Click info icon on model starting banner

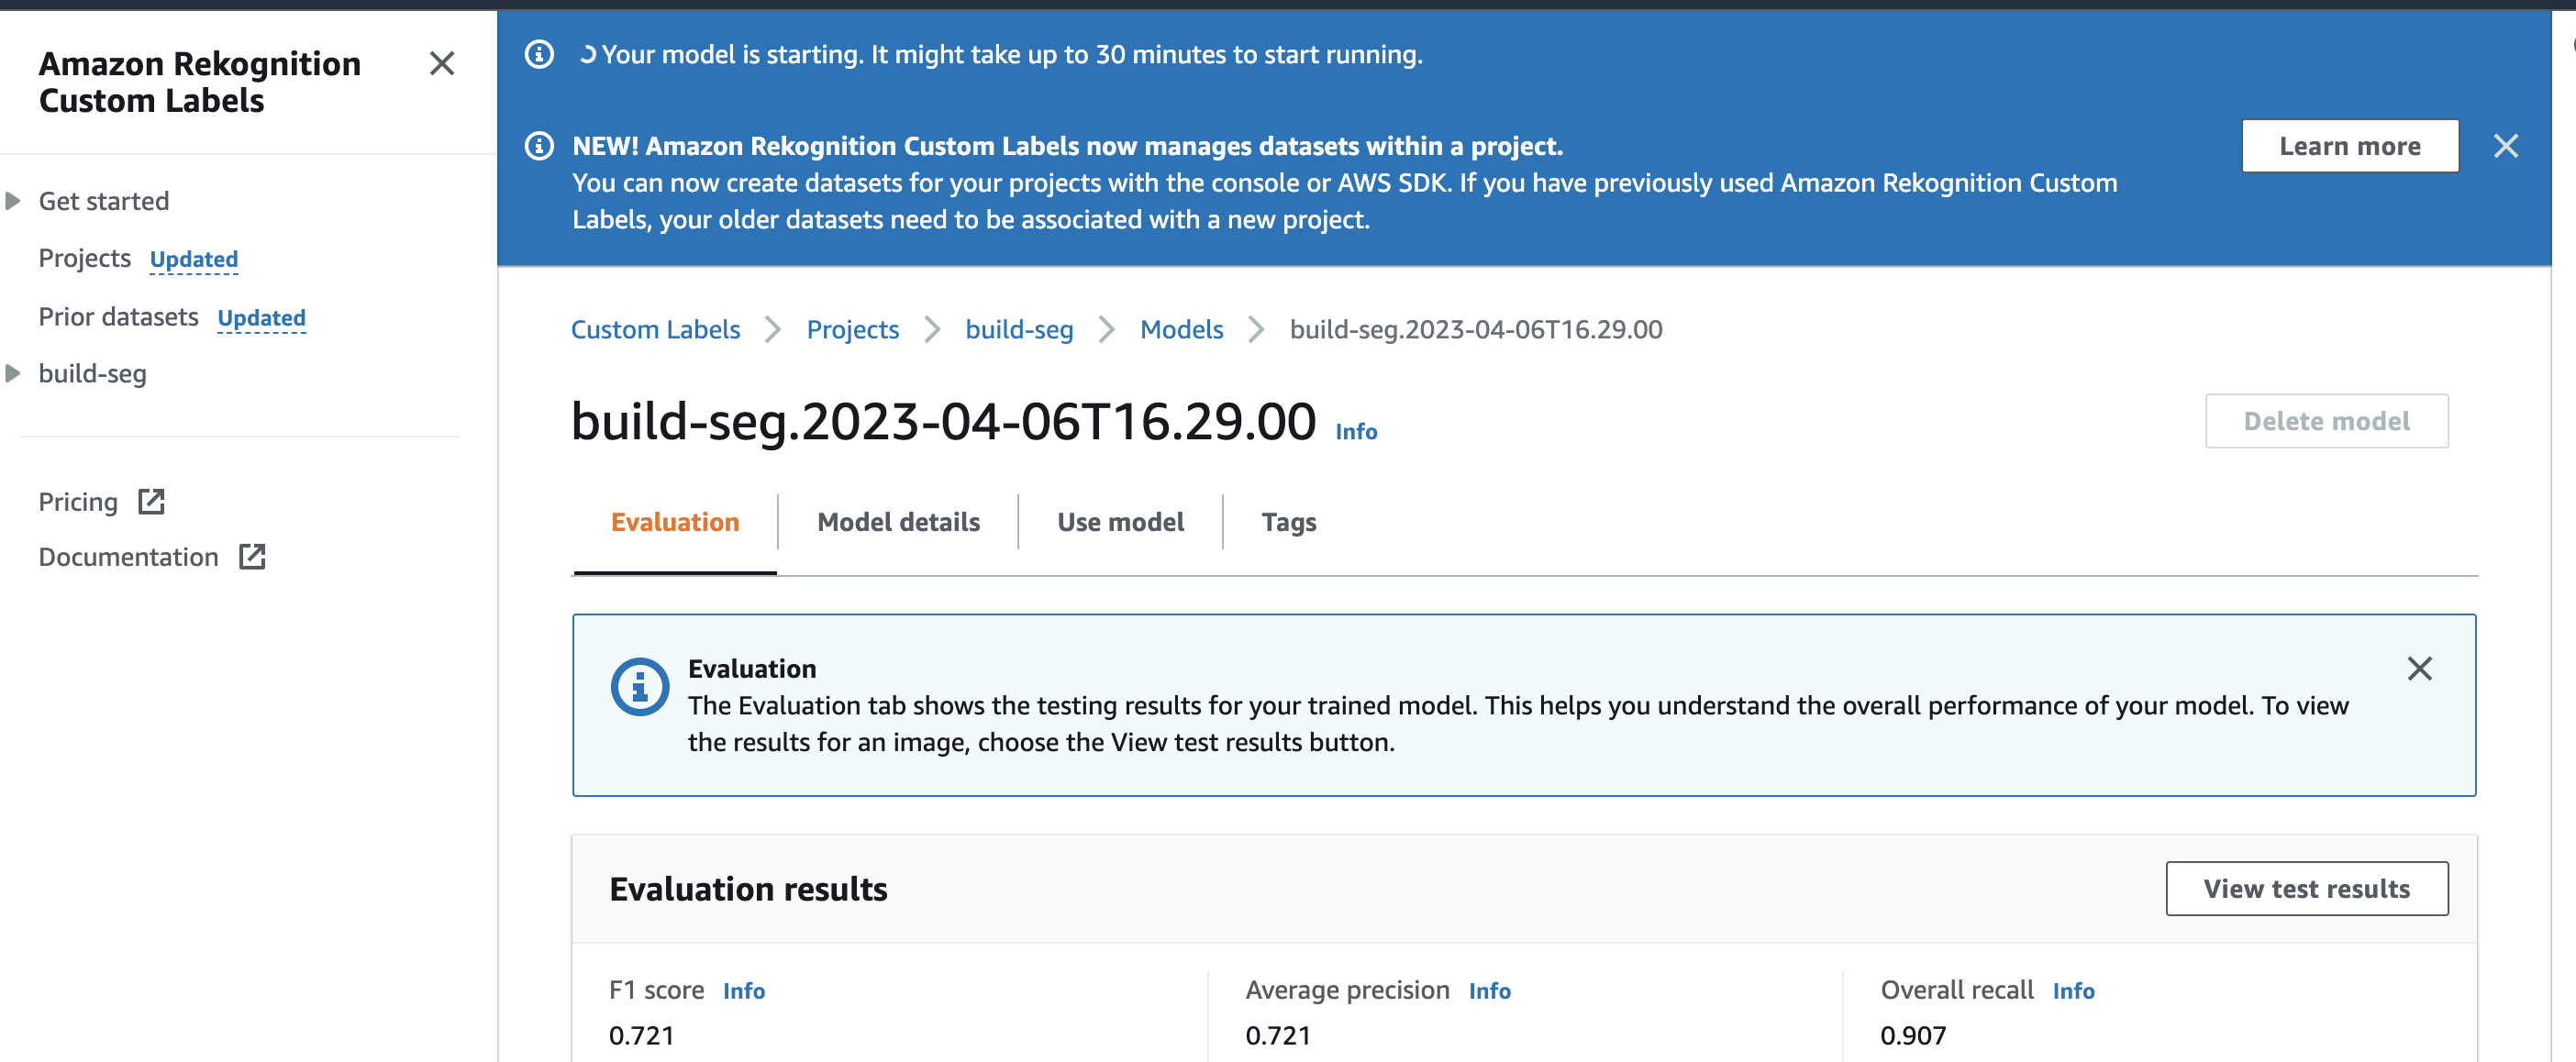(x=539, y=54)
